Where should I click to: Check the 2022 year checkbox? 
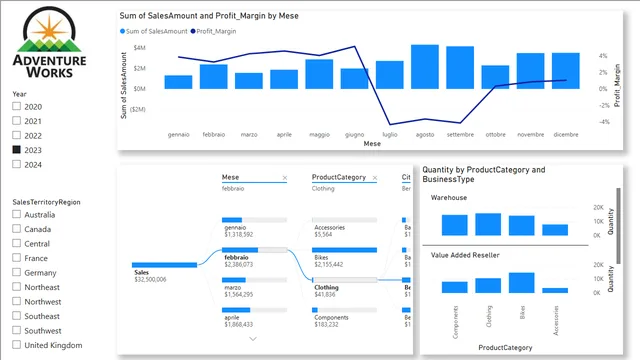(x=16, y=135)
